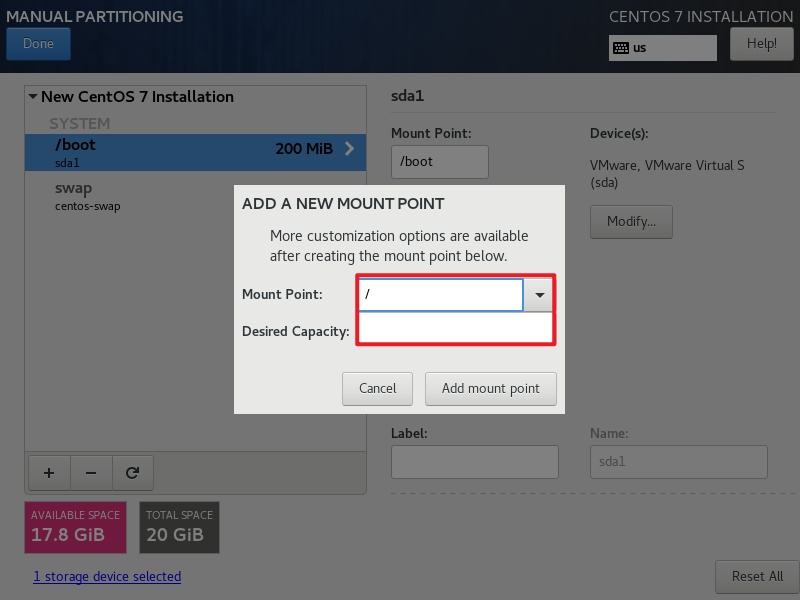The image size is (800, 600).
Task: Expand the SYSTEM group header
Action: pos(79,123)
